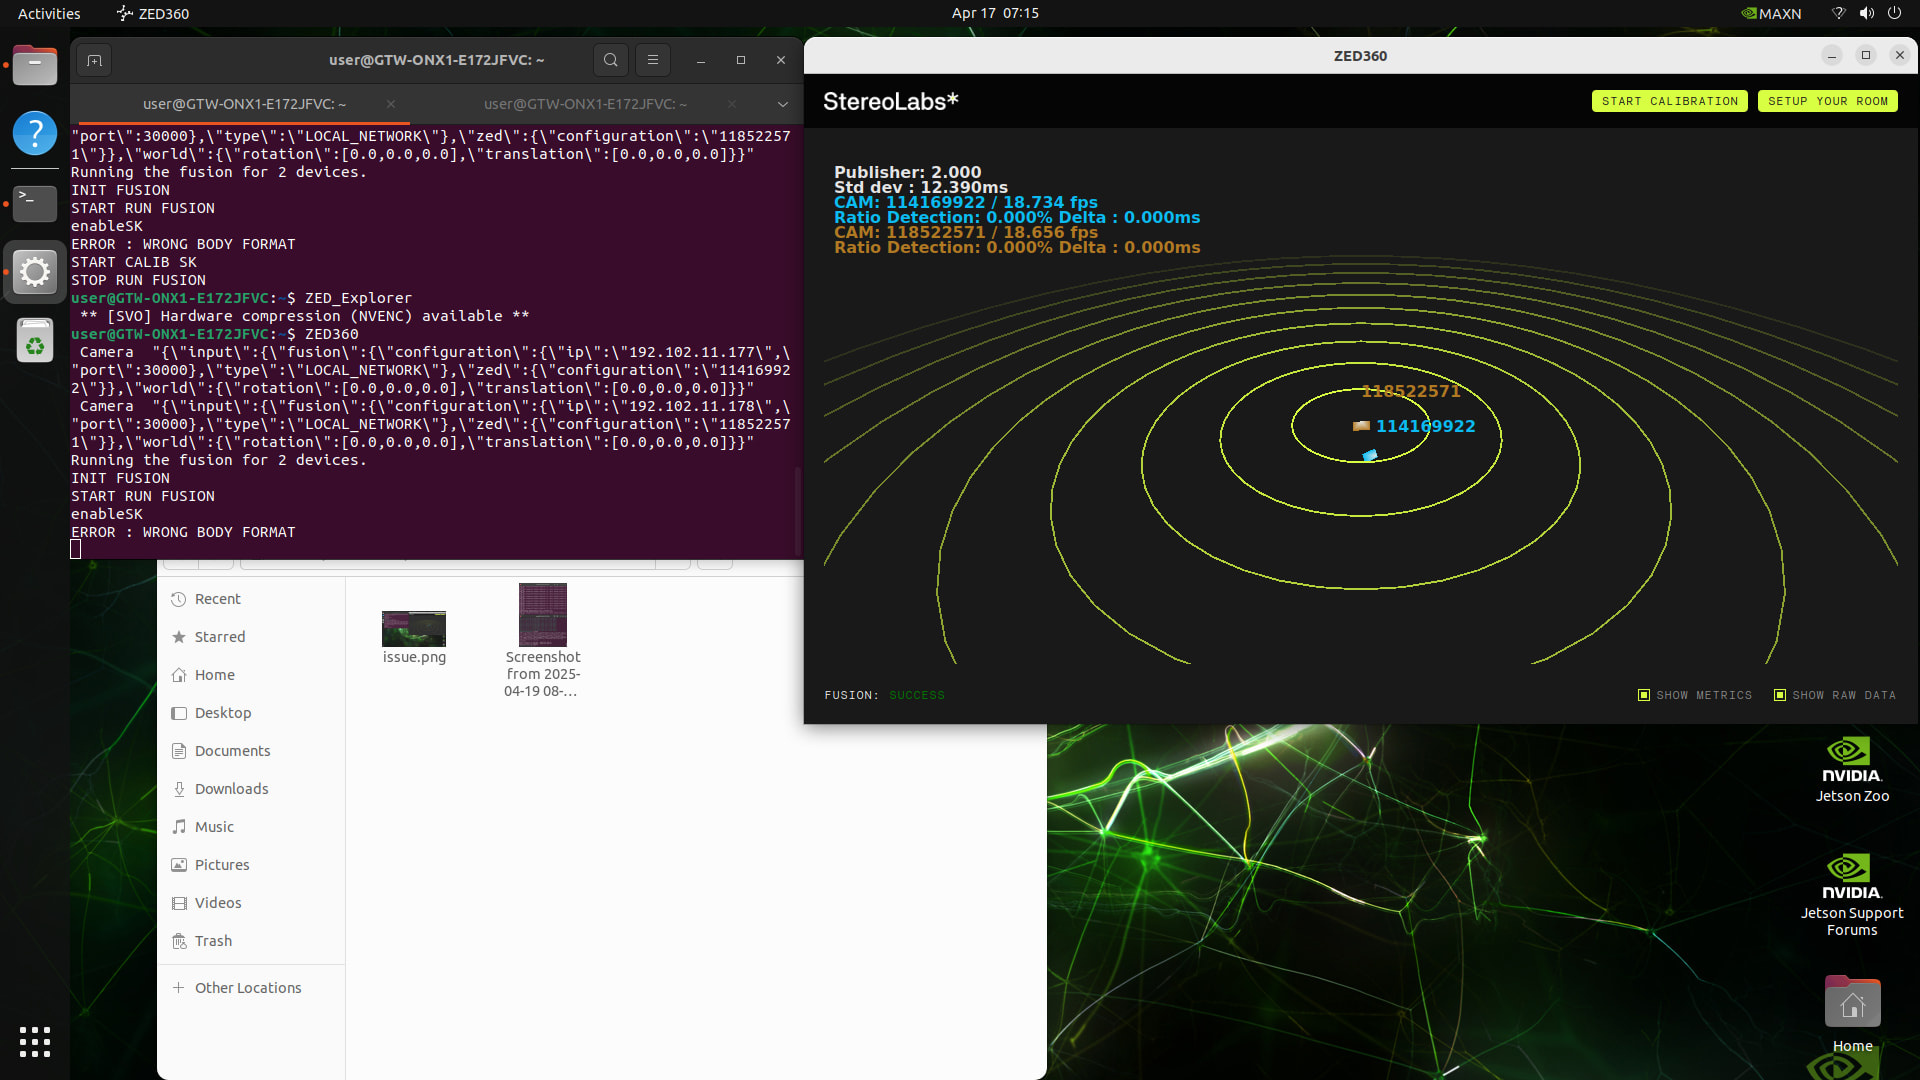Open the Trash dock icon
The width and height of the screenshot is (1920, 1080).
pyautogui.click(x=35, y=341)
